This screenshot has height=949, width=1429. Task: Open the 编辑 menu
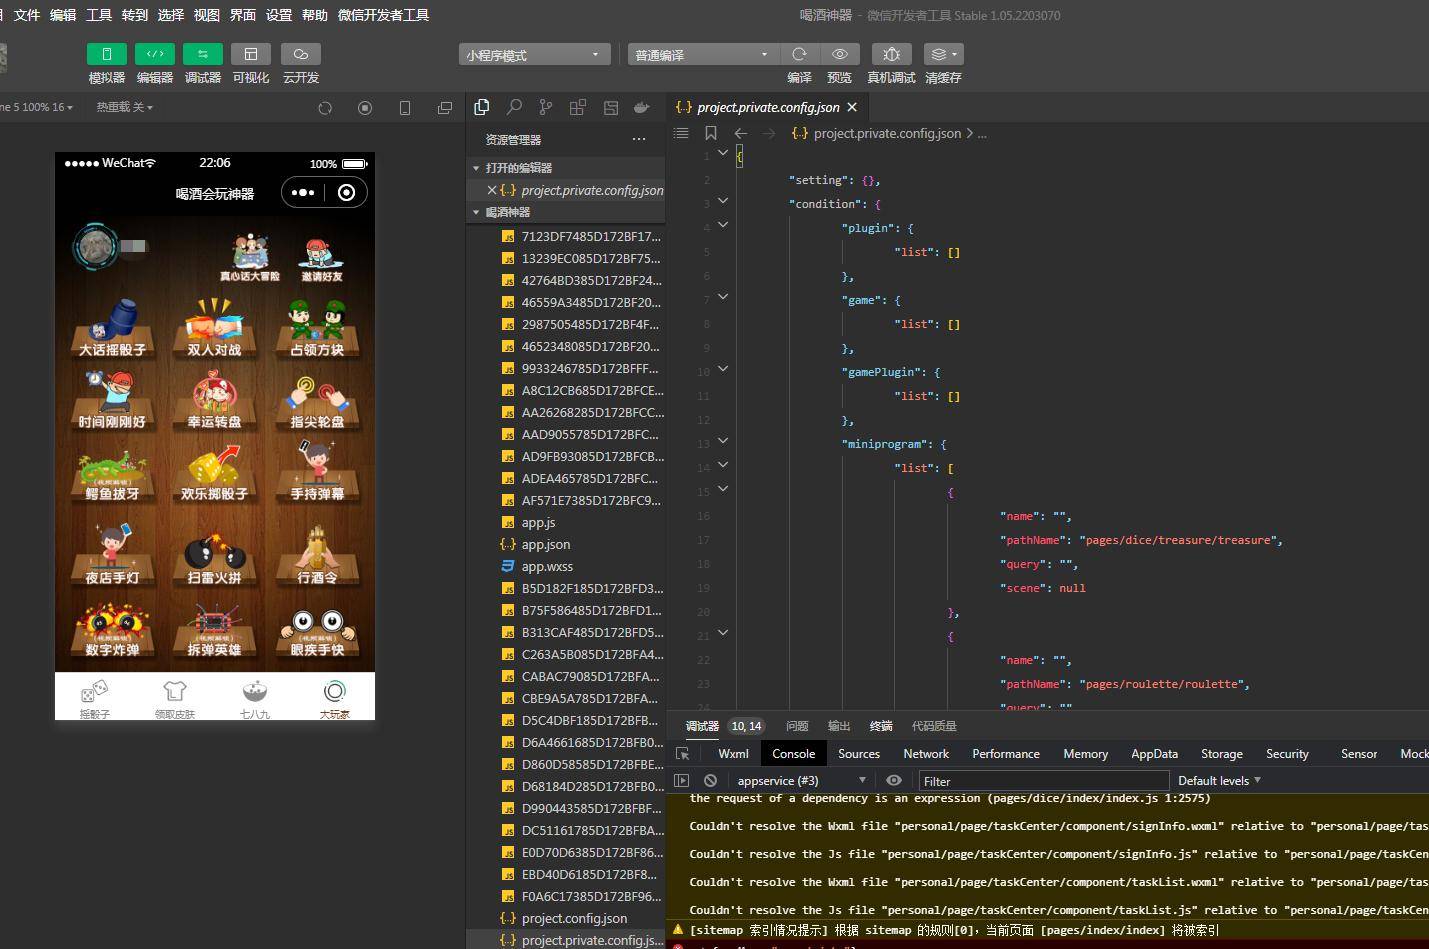[x=63, y=15]
